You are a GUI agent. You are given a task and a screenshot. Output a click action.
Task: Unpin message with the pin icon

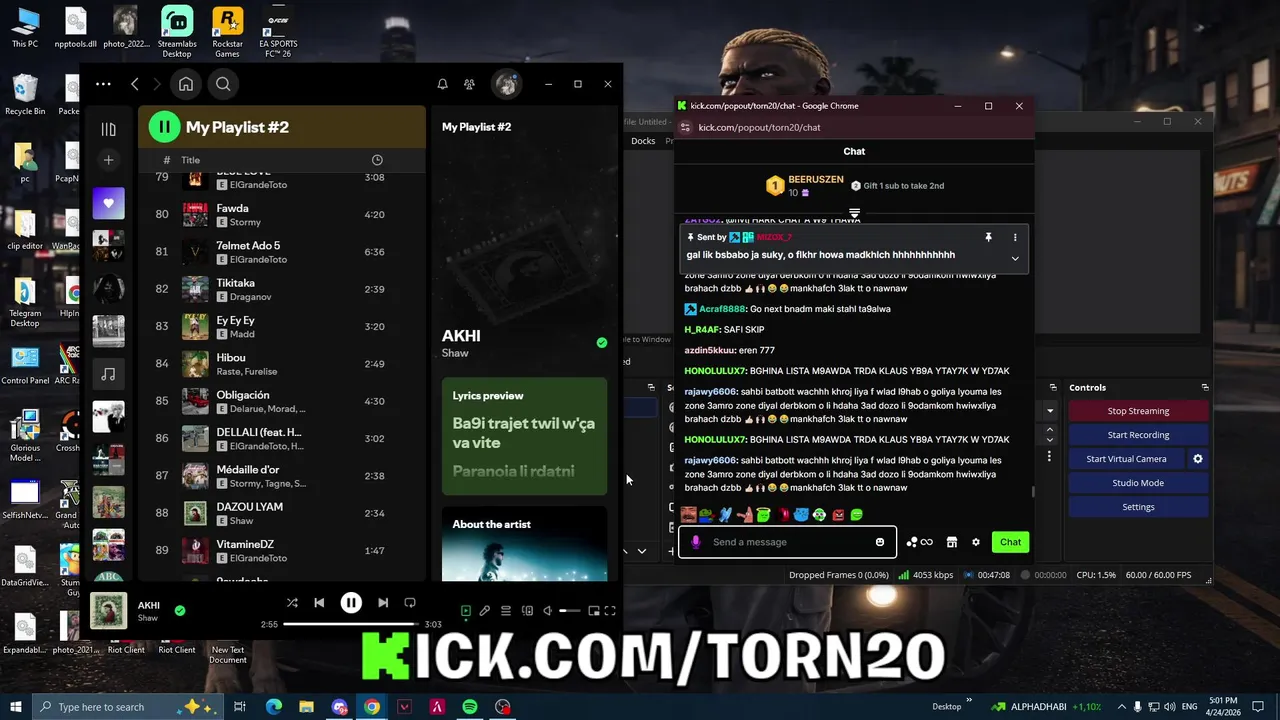(988, 238)
